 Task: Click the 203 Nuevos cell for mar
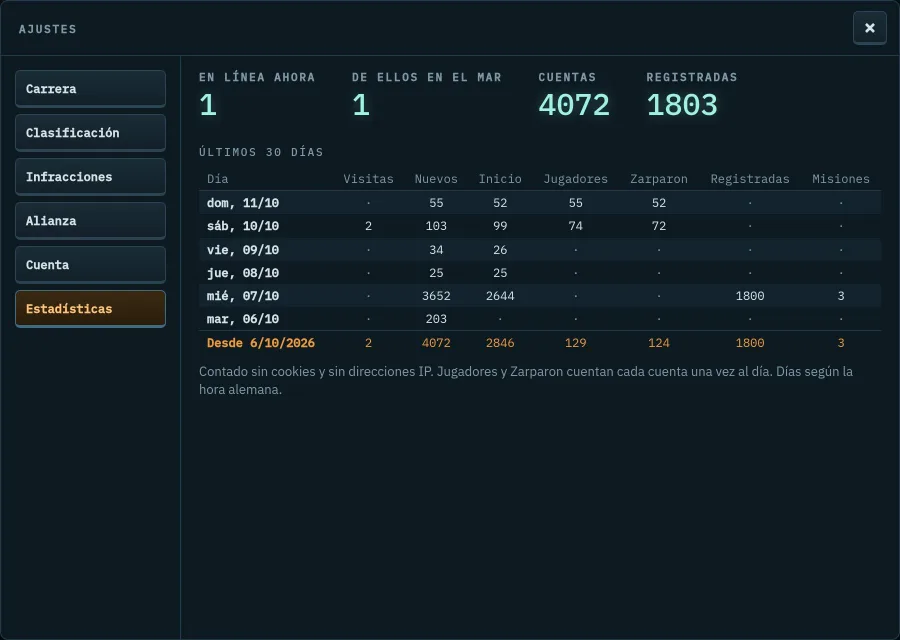pyautogui.click(x=436, y=319)
